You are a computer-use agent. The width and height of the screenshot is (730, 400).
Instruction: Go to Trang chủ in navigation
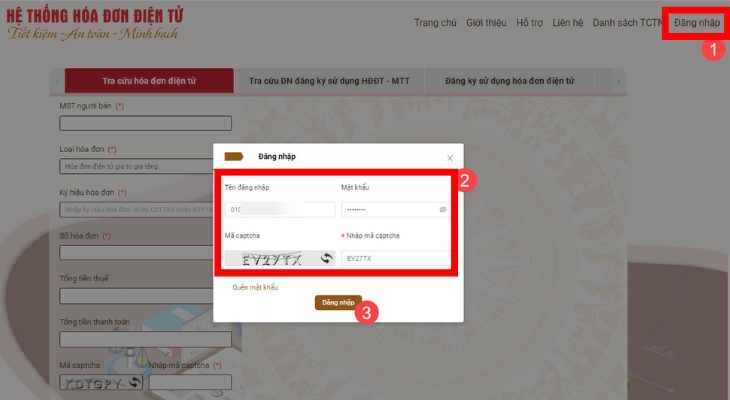[435, 23]
